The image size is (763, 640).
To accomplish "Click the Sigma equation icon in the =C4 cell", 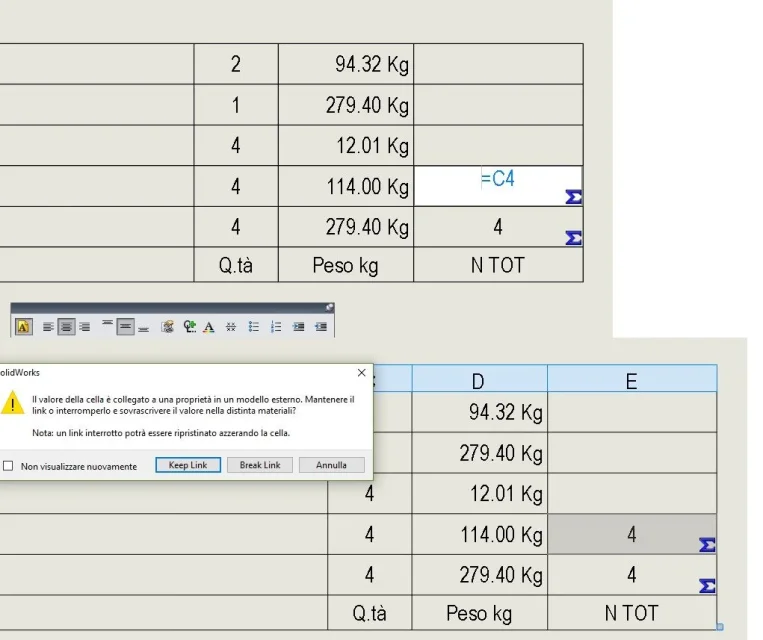I will [574, 197].
